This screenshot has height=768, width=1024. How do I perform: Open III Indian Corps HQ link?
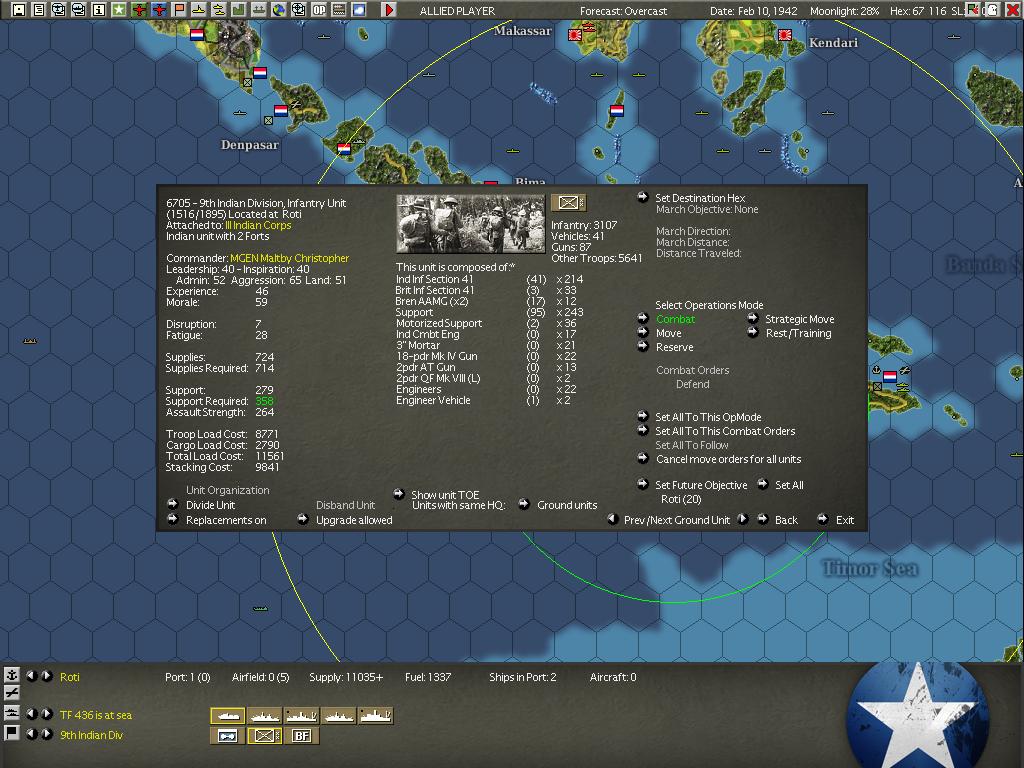(258, 225)
